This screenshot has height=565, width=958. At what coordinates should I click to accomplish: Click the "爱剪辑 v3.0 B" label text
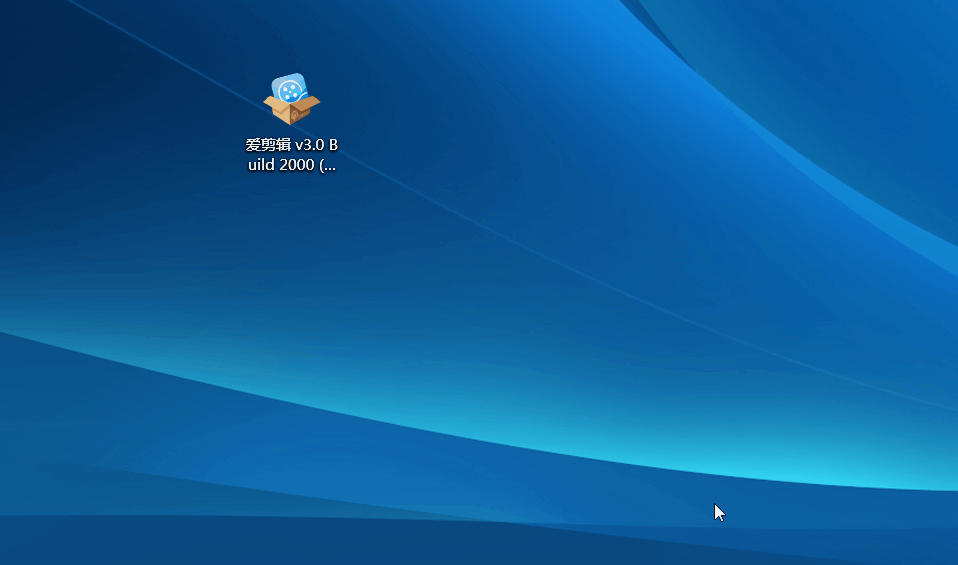click(291, 145)
